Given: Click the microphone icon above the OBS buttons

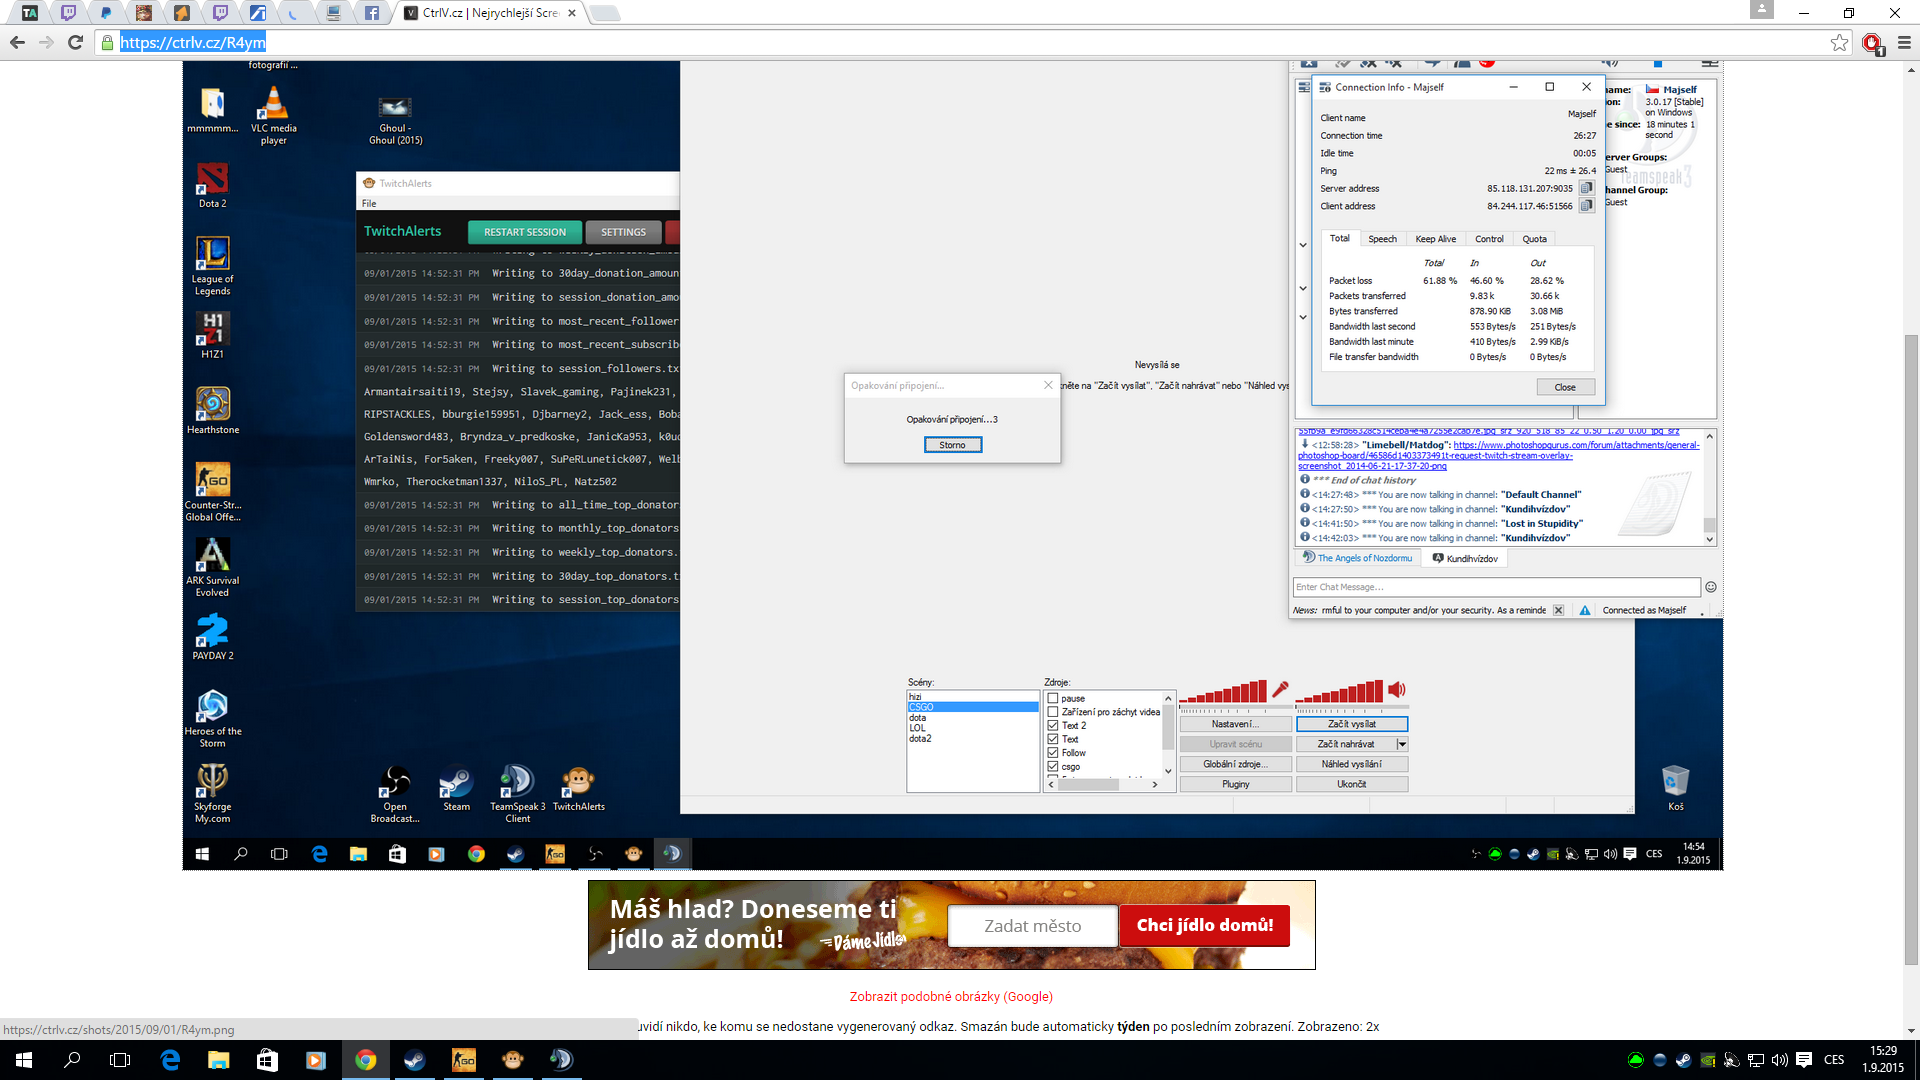Looking at the screenshot, I should (1280, 689).
